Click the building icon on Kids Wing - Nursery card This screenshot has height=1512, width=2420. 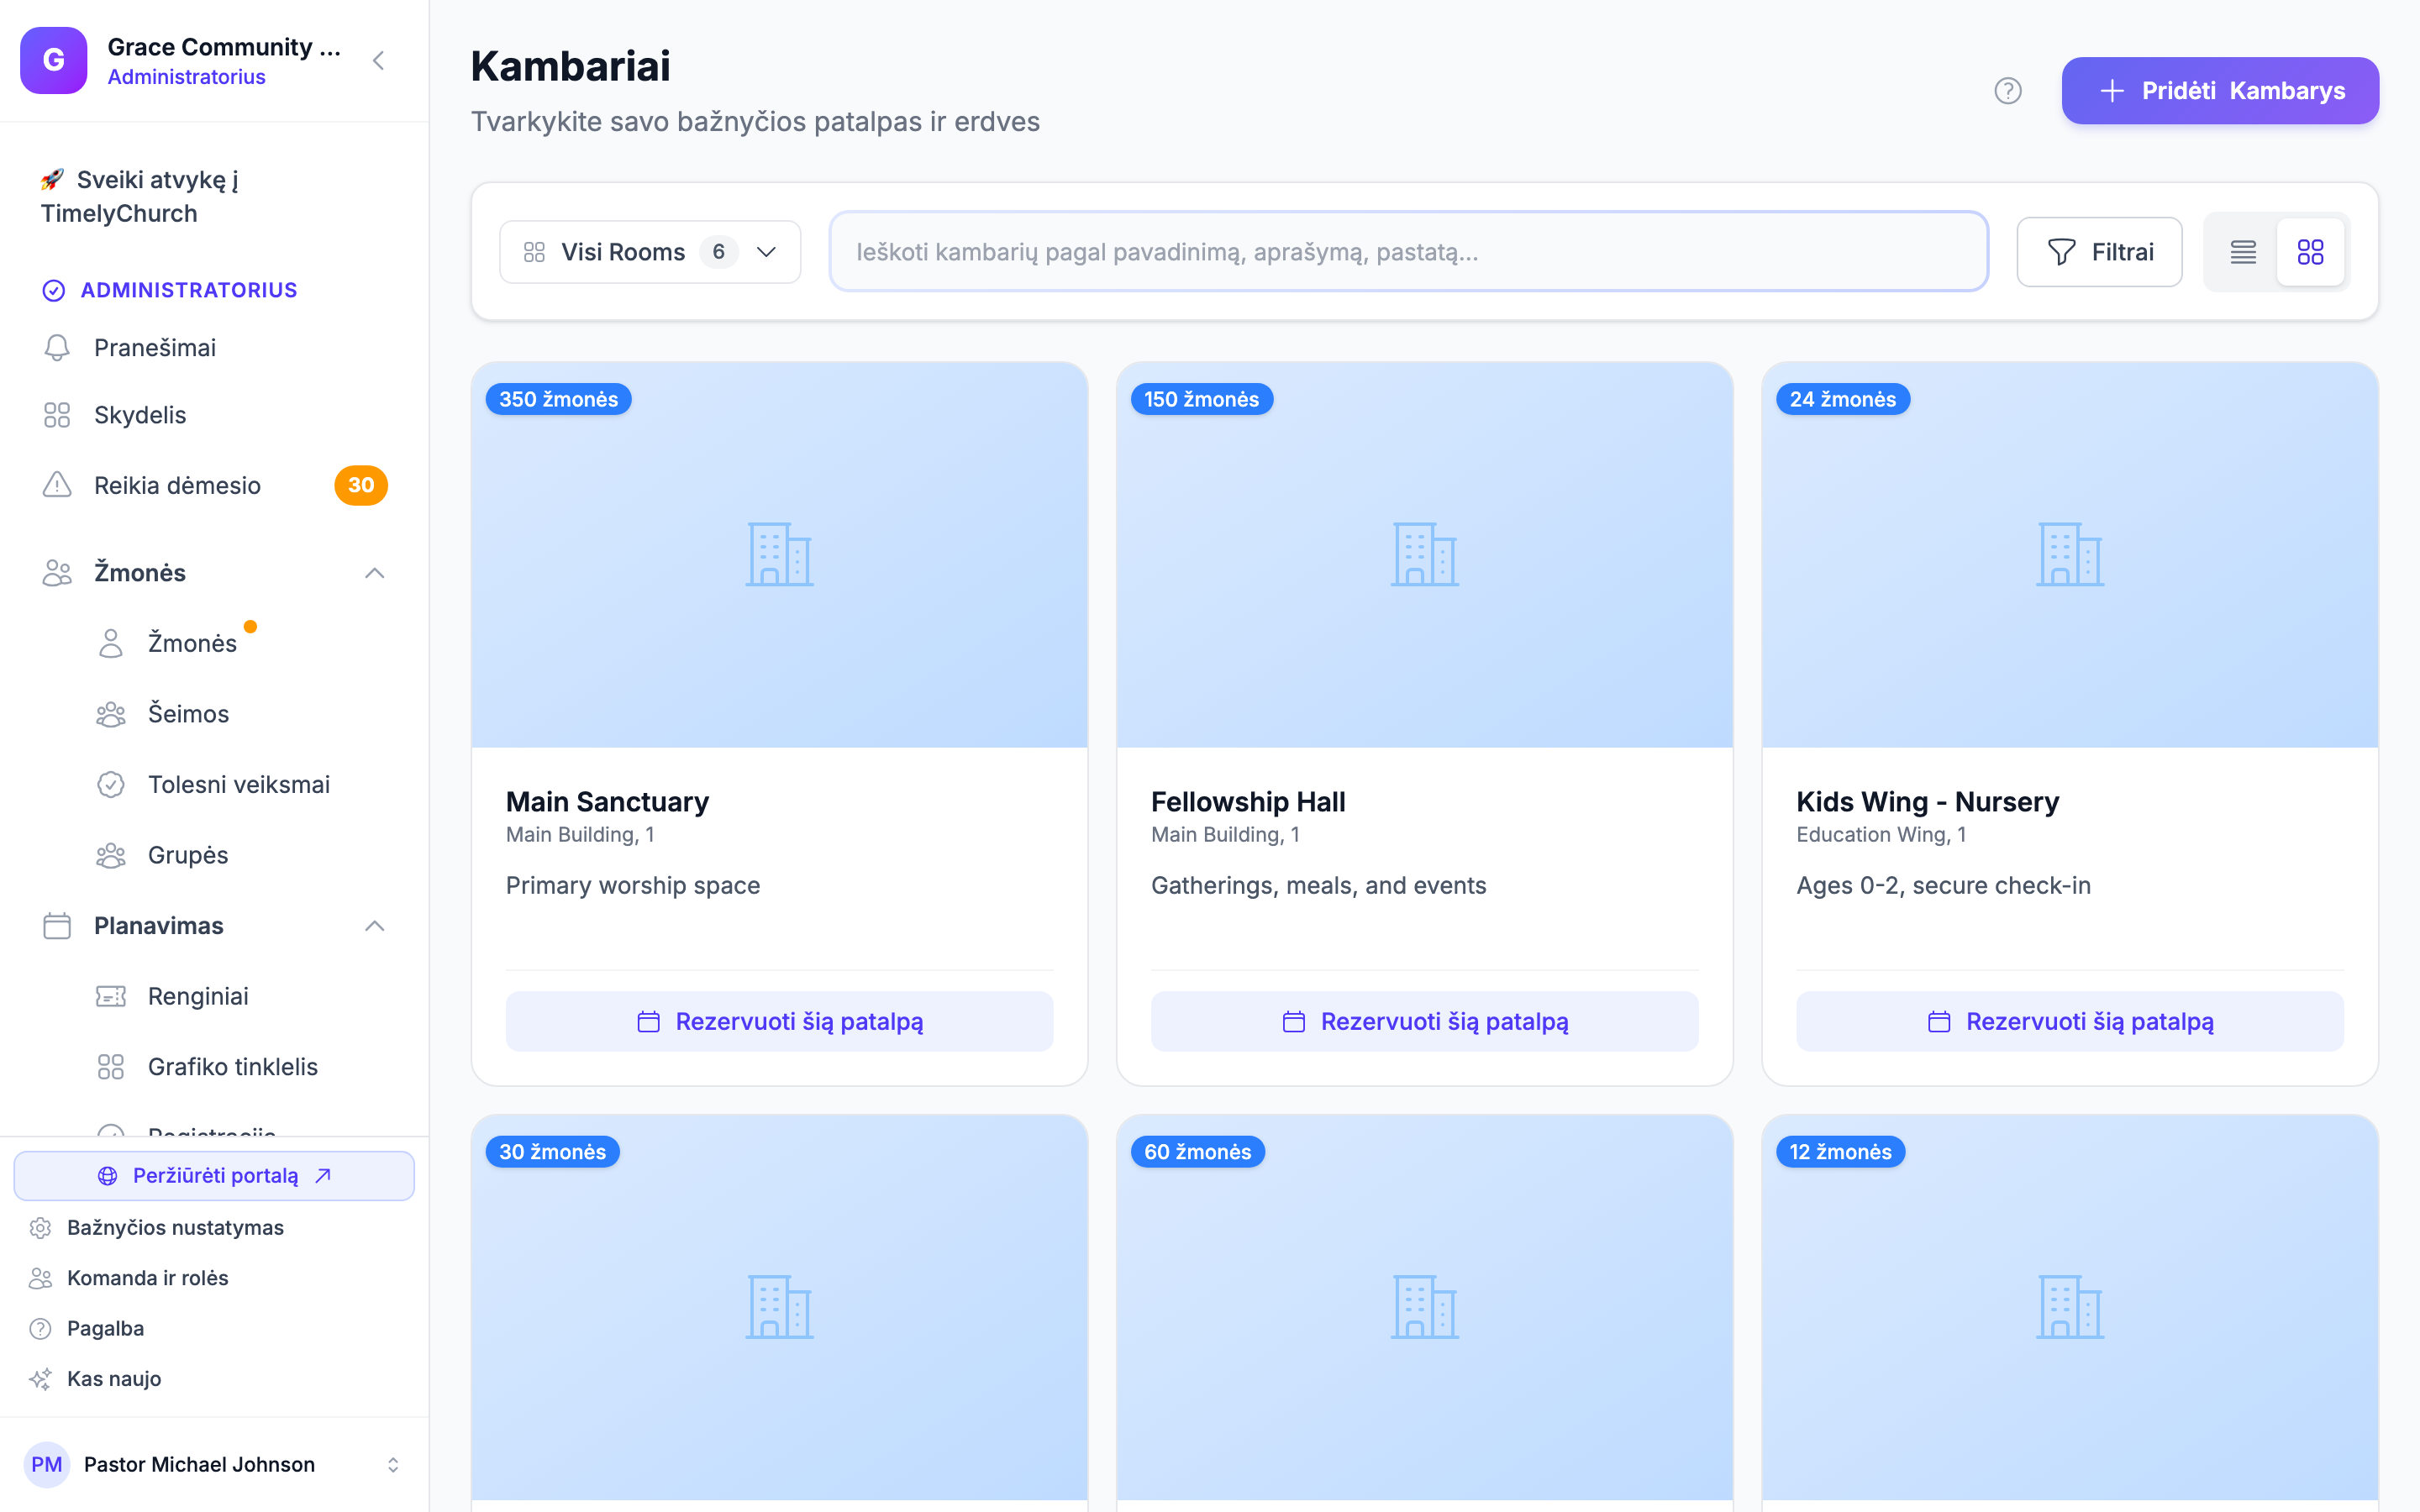tap(2070, 554)
